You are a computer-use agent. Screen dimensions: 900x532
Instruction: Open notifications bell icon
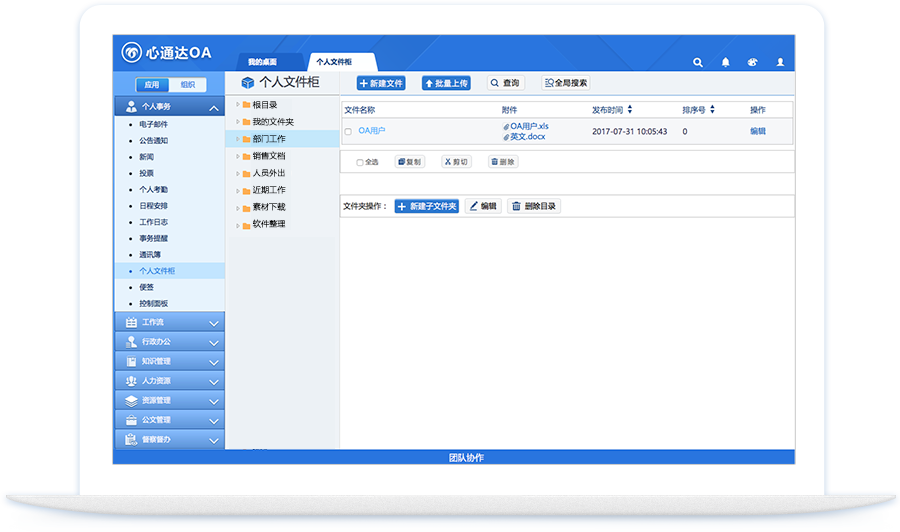point(726,62)
